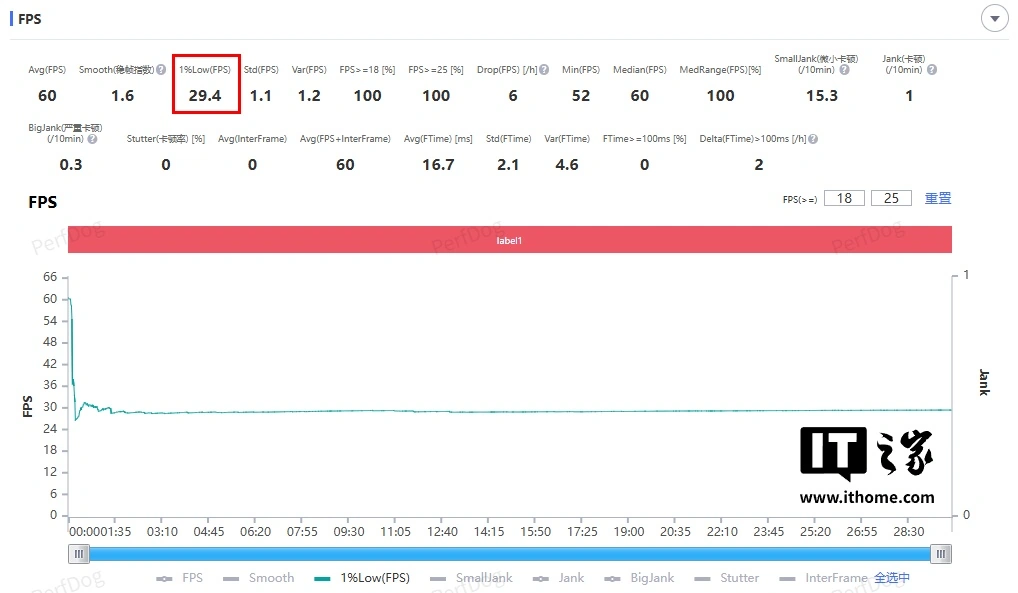Viewport: 1018px width, 593px height.
Task: Click help icon beside Delta(FTime)>100ms
Action: tap(813, 139)
